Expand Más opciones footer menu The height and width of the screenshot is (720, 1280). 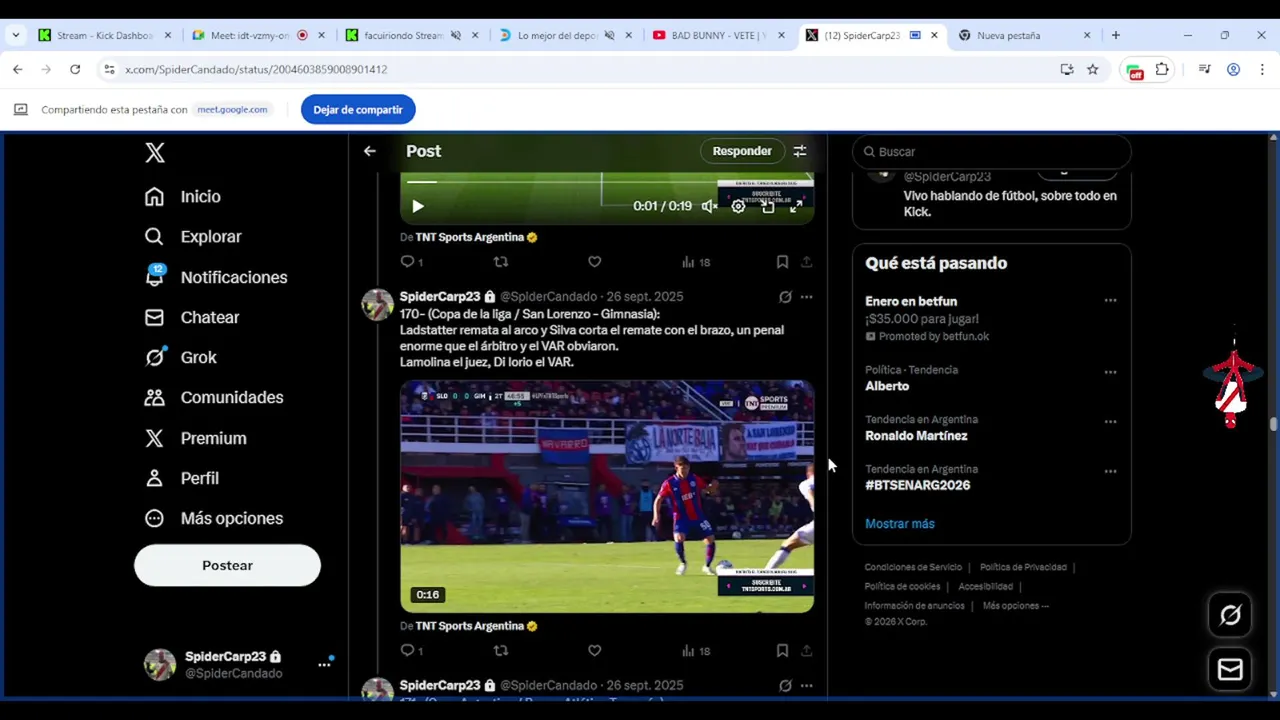tap(1016, 605)
